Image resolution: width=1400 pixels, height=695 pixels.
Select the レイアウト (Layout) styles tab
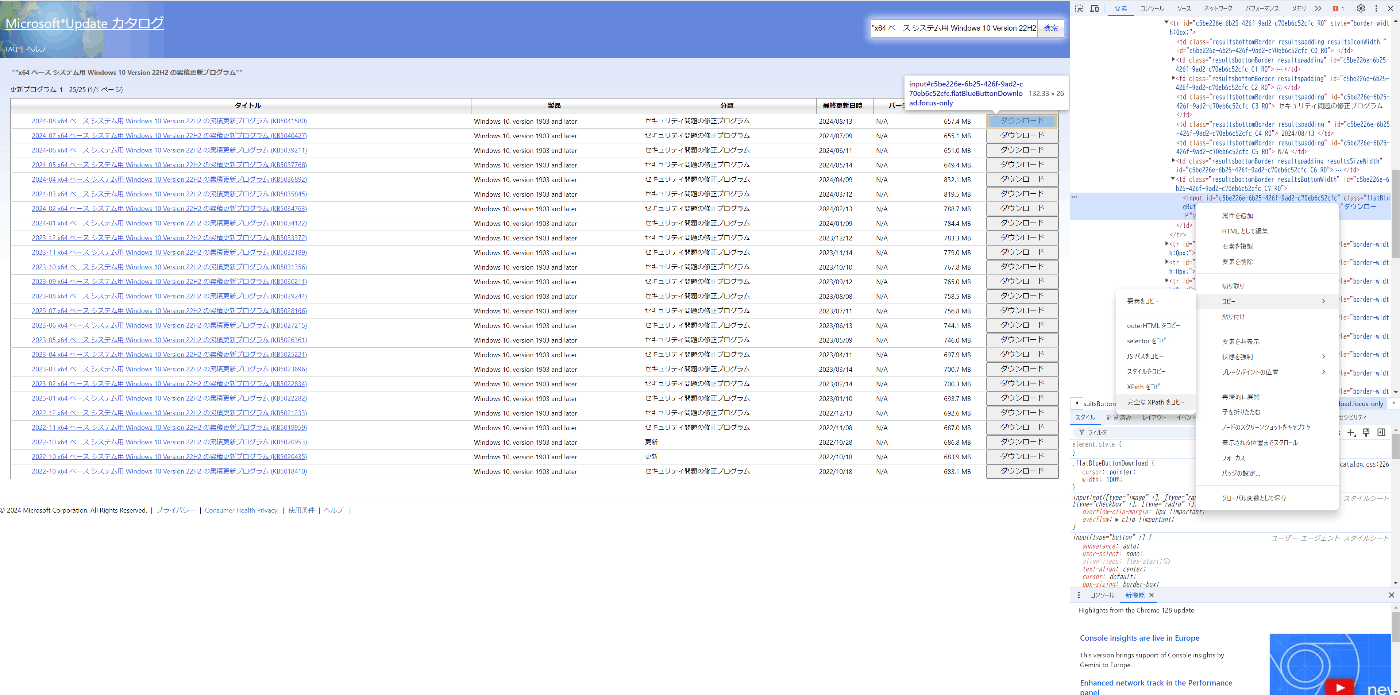1152,417
